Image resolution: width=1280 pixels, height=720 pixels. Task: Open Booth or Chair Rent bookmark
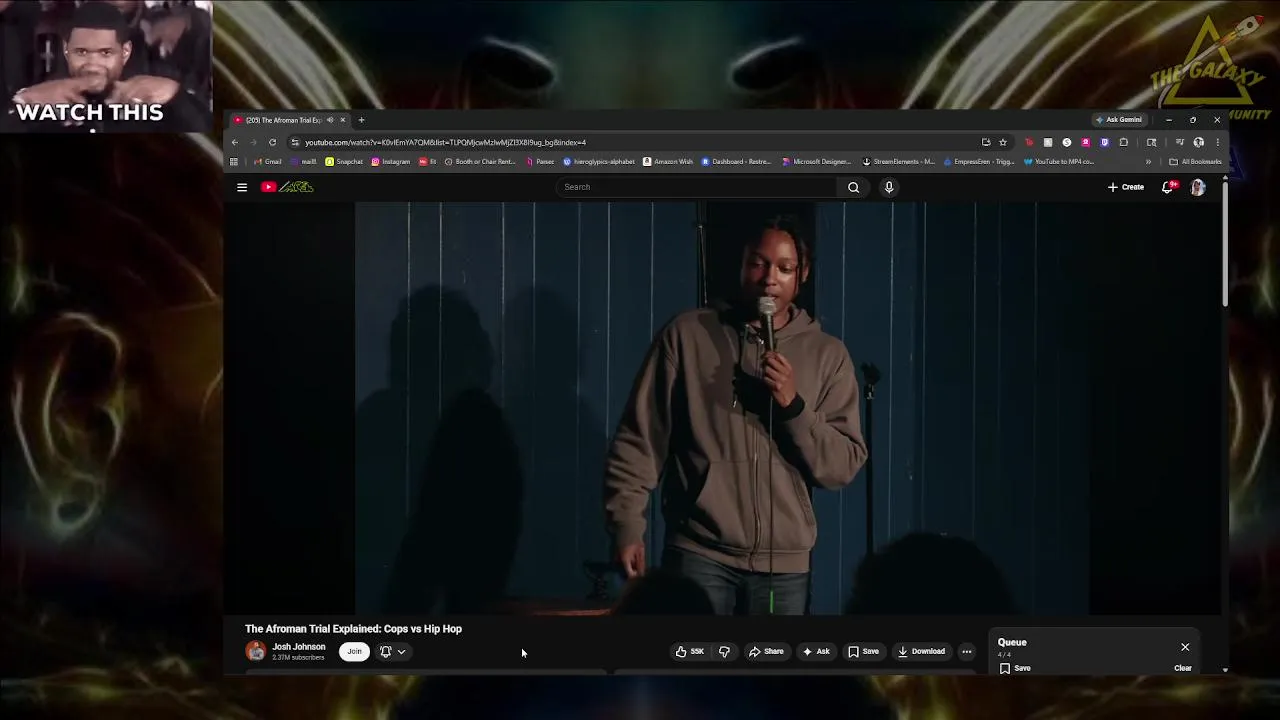coord(480,162)
